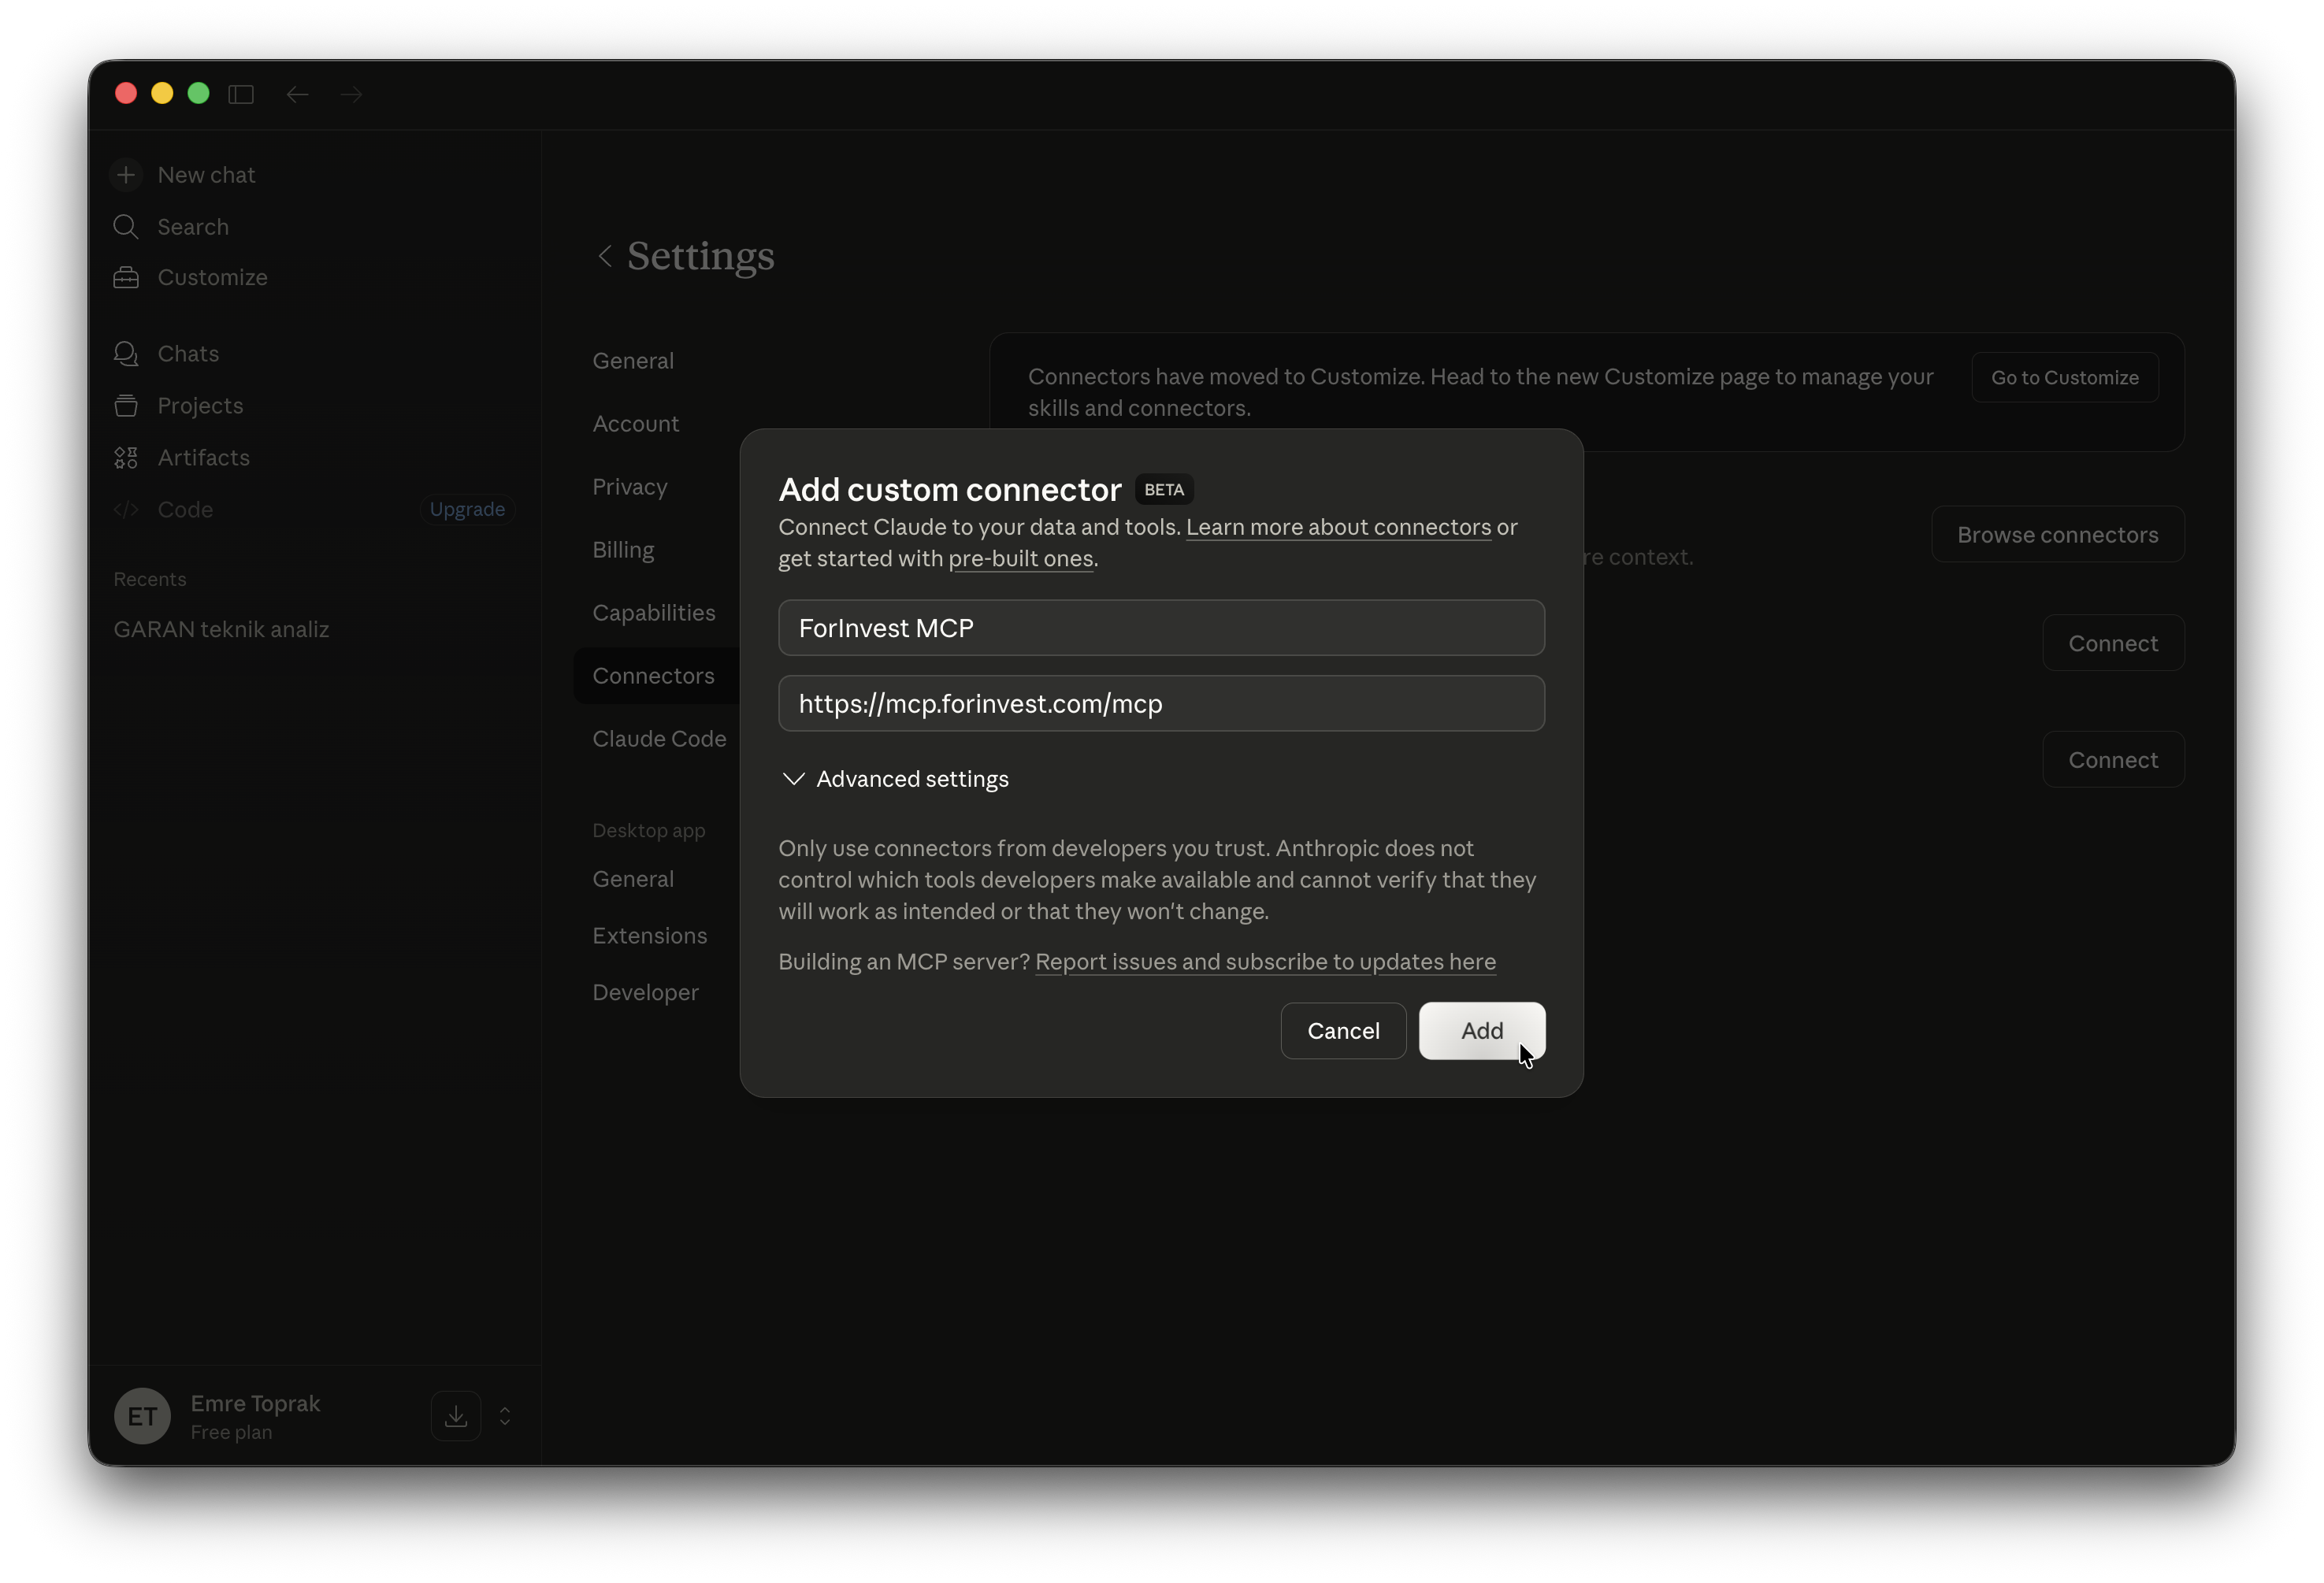The image size is (2324, 1583).
Task: Open Code in the sidebar
Action: (163, 510)
